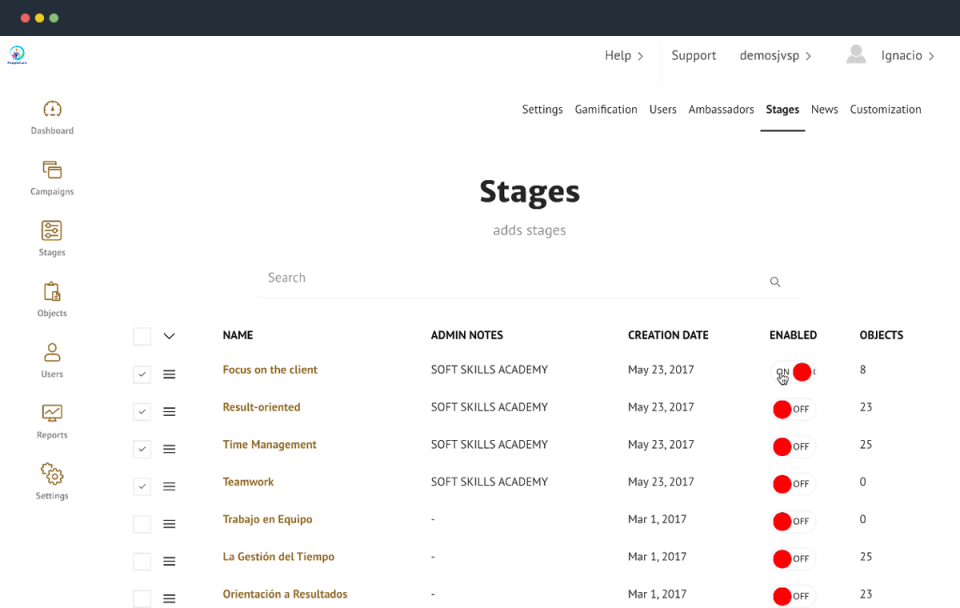The width and height of the screenshot is (960, 608).
Task: Open the Ignacio account dropdown
Action: (x=906, y=55)
